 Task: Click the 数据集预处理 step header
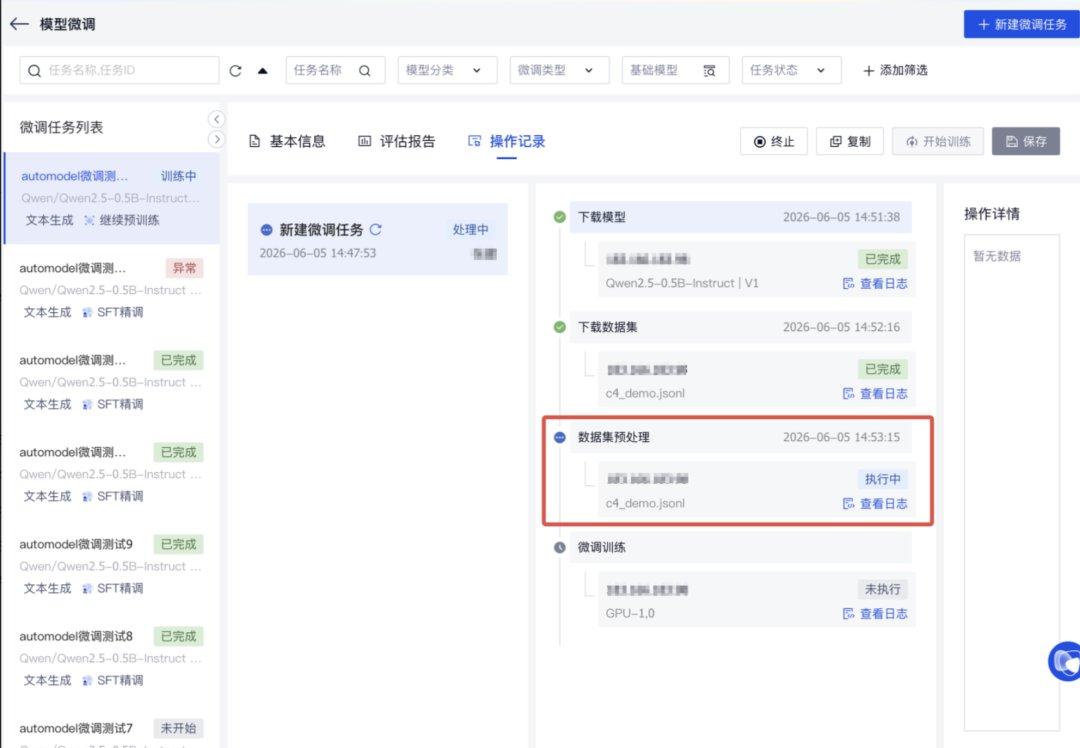(740, 437)
